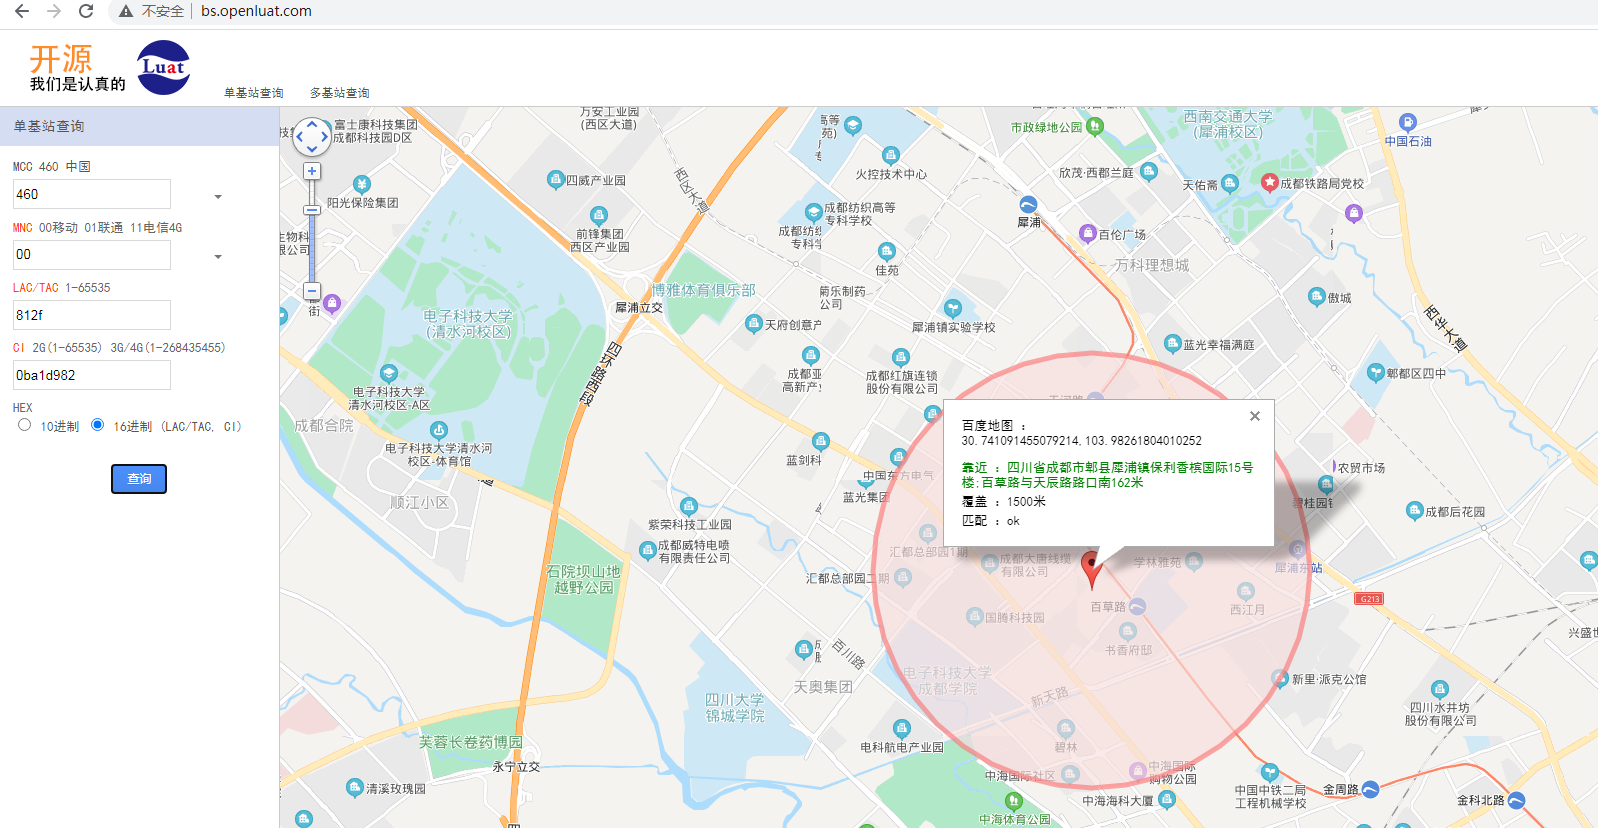Pan the map up with arrow
Screen dimensions: 1598x828
(312, 124)
